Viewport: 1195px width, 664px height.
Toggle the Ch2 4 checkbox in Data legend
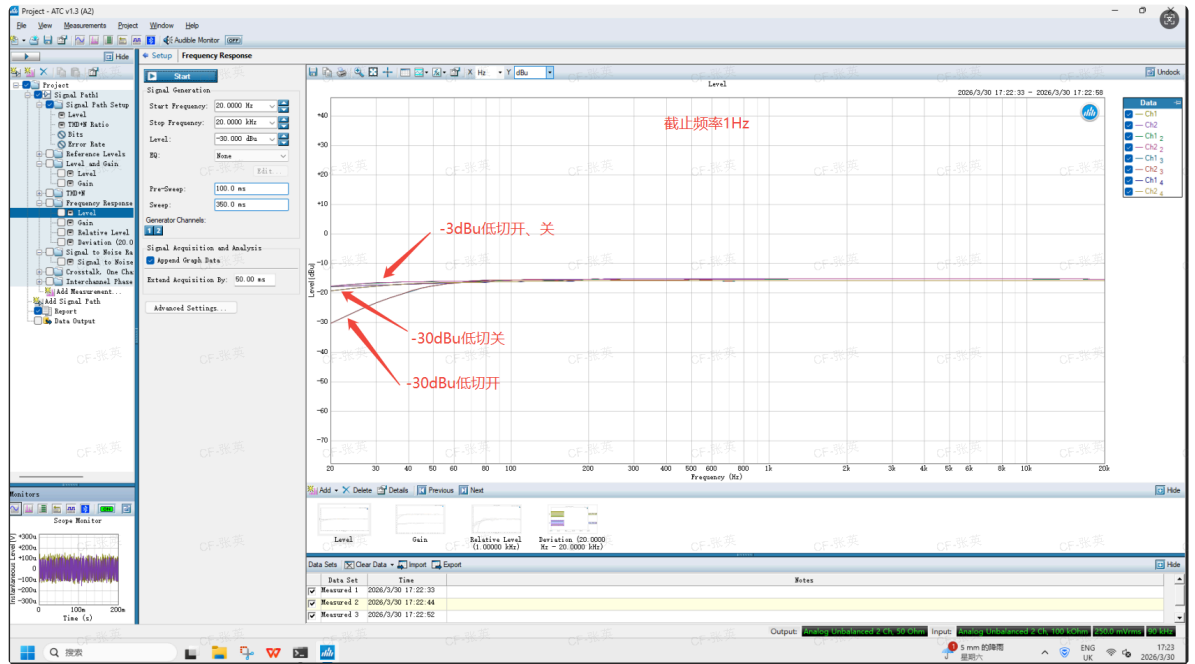1129,191
